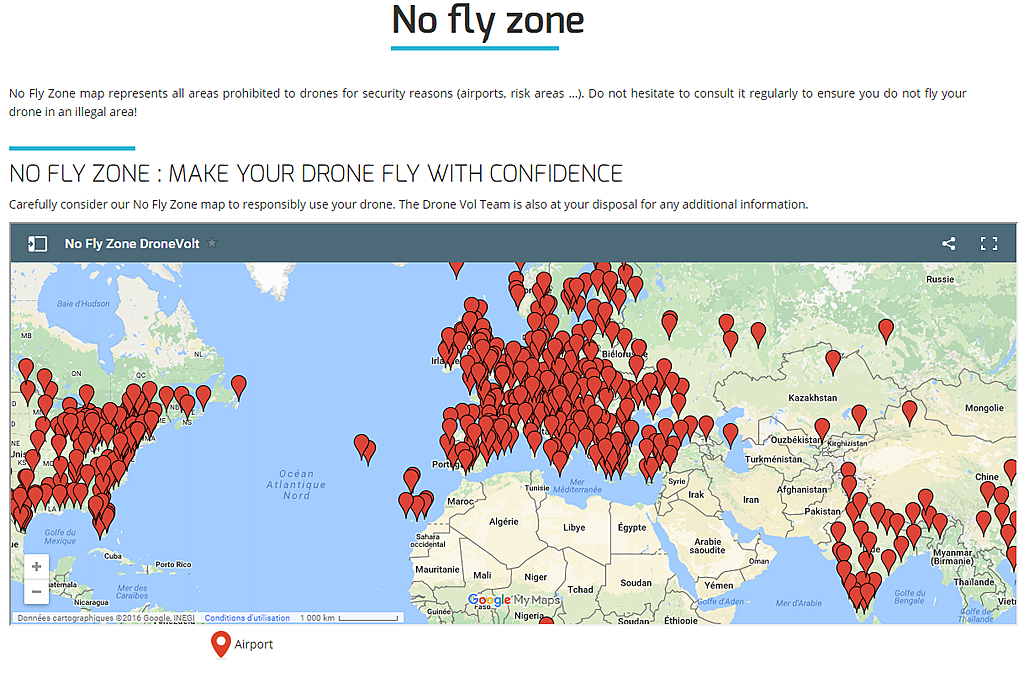Click the share map icon
The height and width of the screenshot is (683, 1024).
pos(949,244)
